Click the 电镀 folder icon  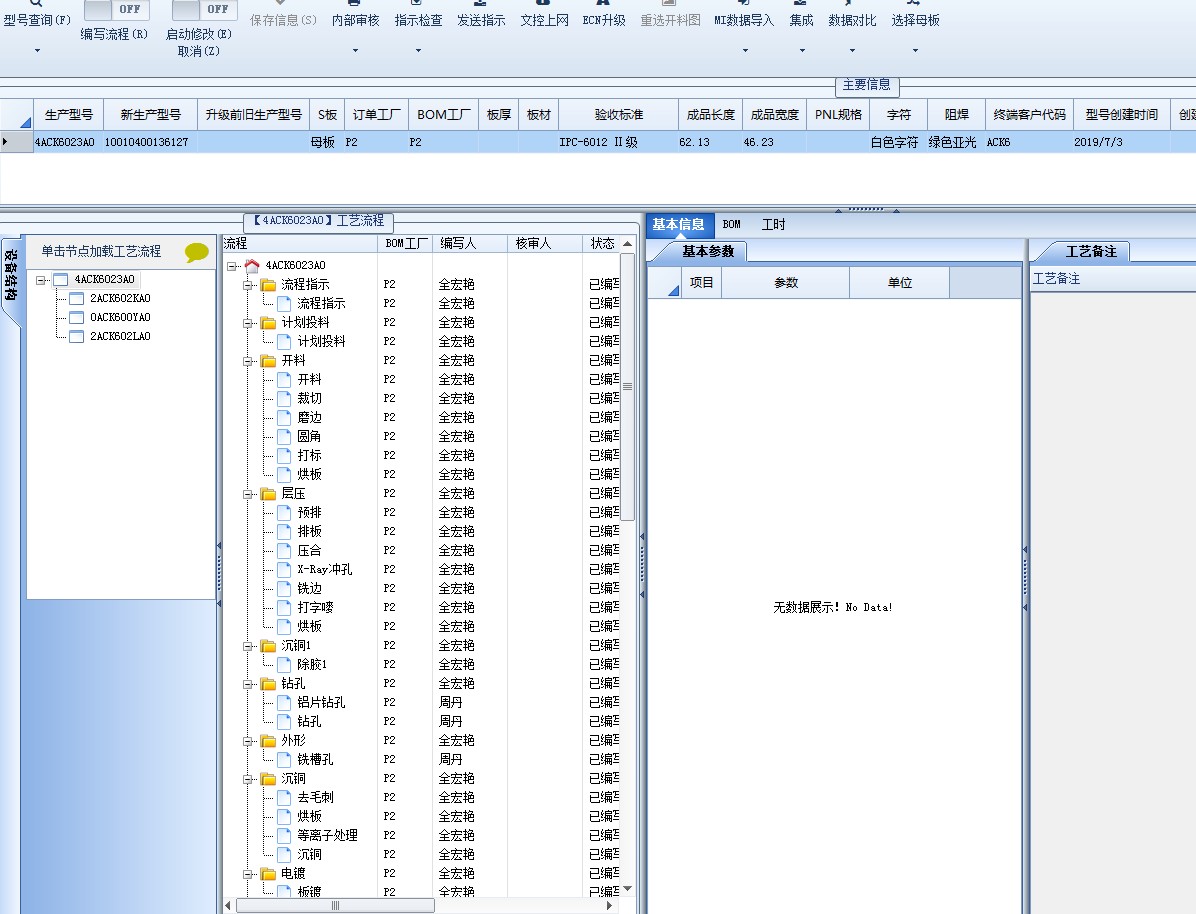pyautogui.click(x=268, y=874)
